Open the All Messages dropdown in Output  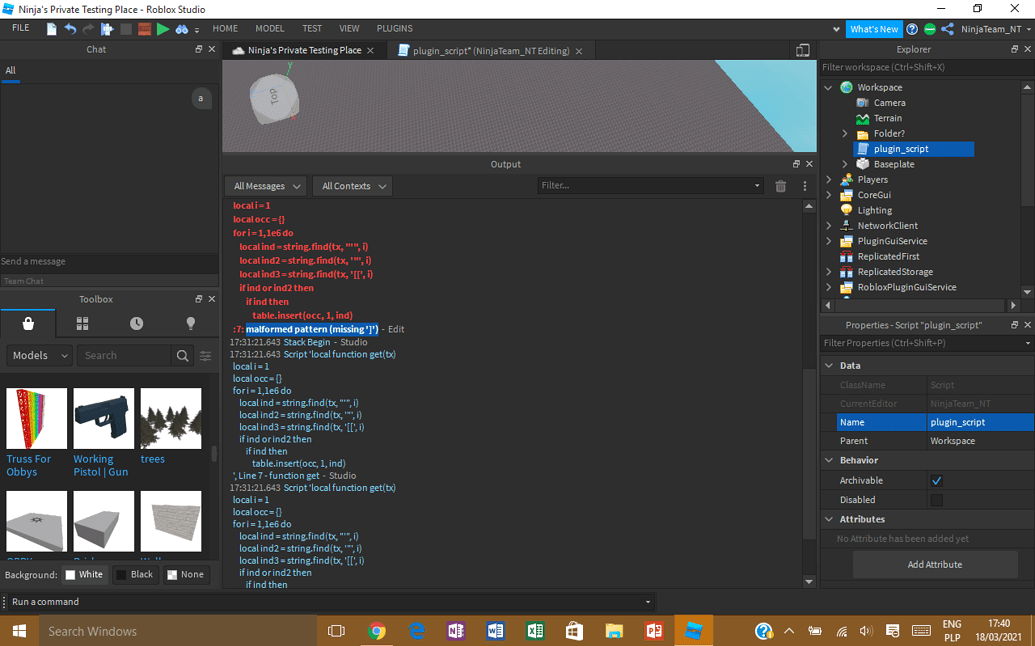click(x=264, y=185)
